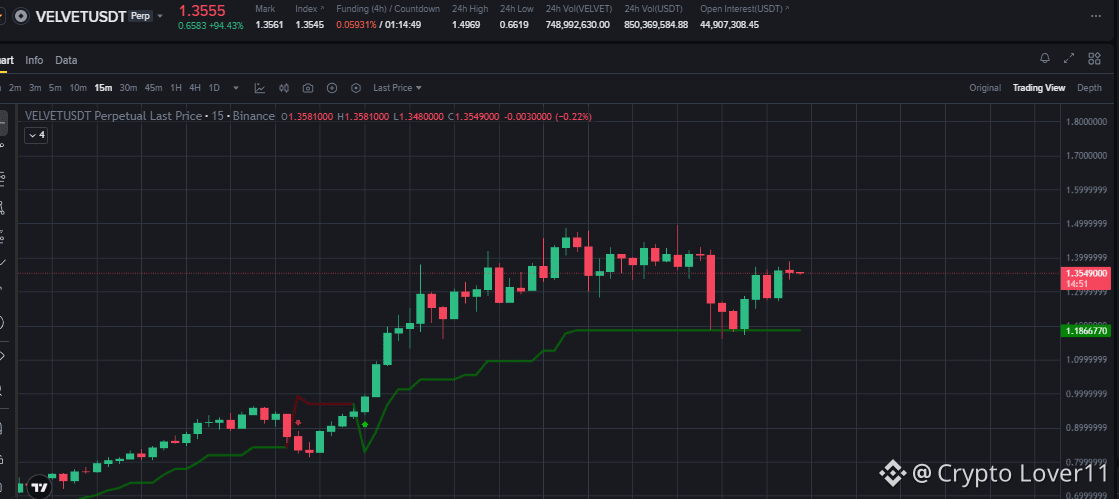Select the 10m interval
The width and height of the screenshot is (1119, 499).
tap(78, 88)
